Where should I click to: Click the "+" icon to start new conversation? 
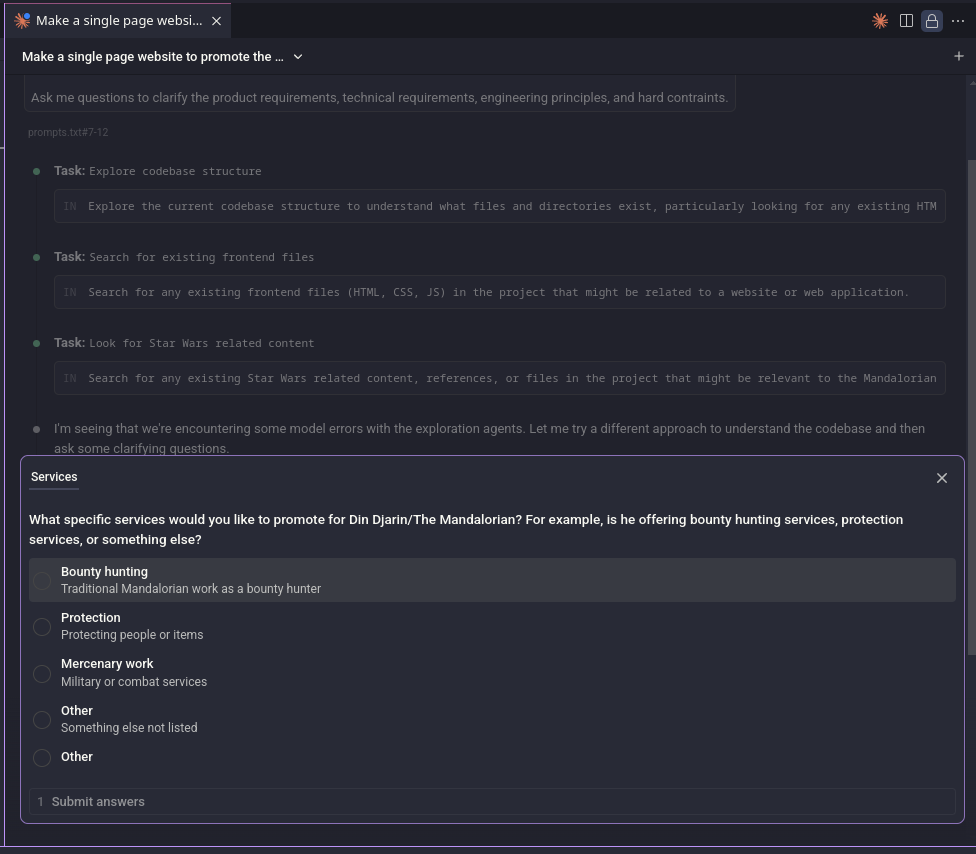pyautogui.click(x=958, y=56)
